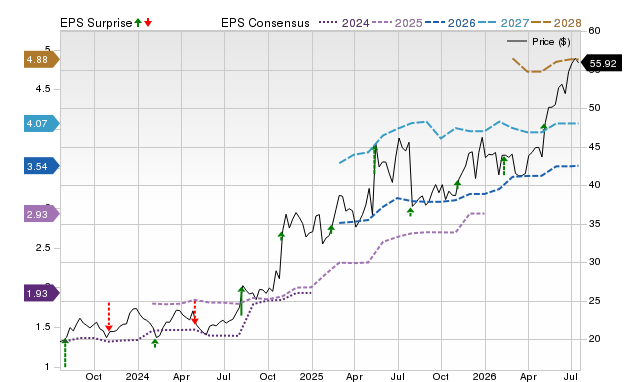Image resolution: width=640 pixels, height=382 pixels.
Task: Click the red surprise arrow near April 2024
Action: pos(195,312)
